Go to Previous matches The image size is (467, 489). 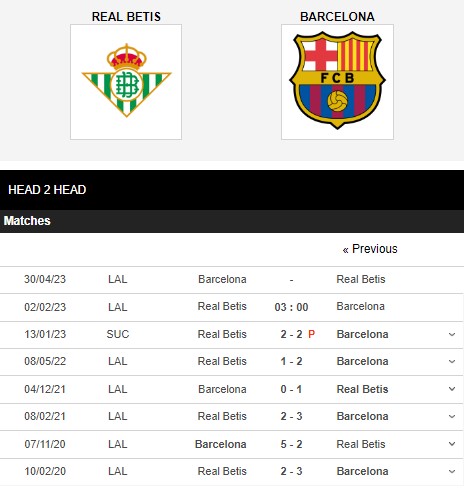370,249
